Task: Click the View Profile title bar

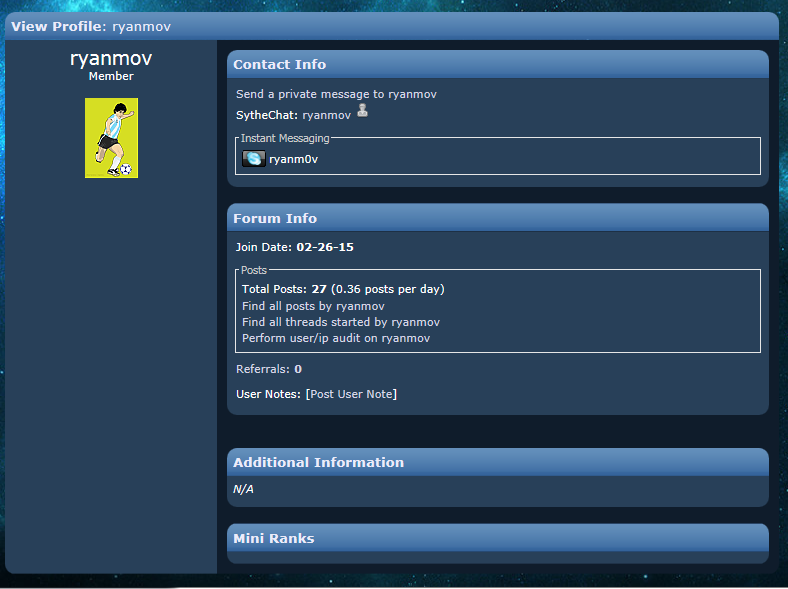Action: pos(391,26)
